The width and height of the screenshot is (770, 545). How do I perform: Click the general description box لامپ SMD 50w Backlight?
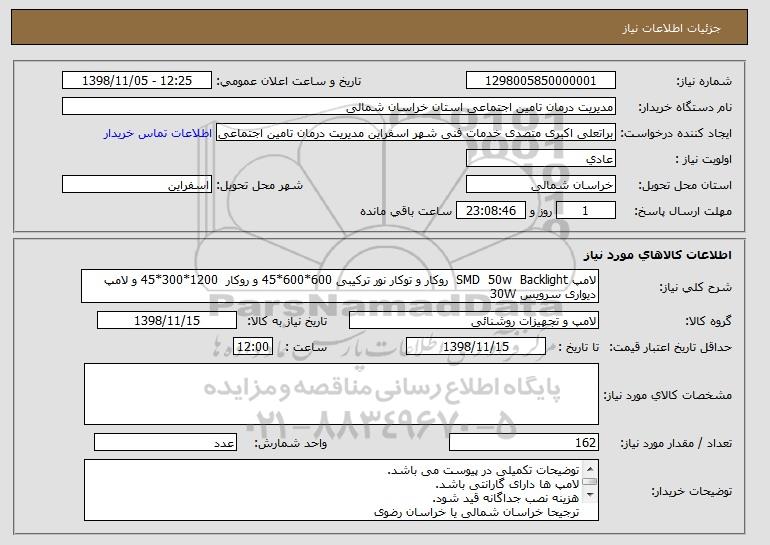[340, 286]
